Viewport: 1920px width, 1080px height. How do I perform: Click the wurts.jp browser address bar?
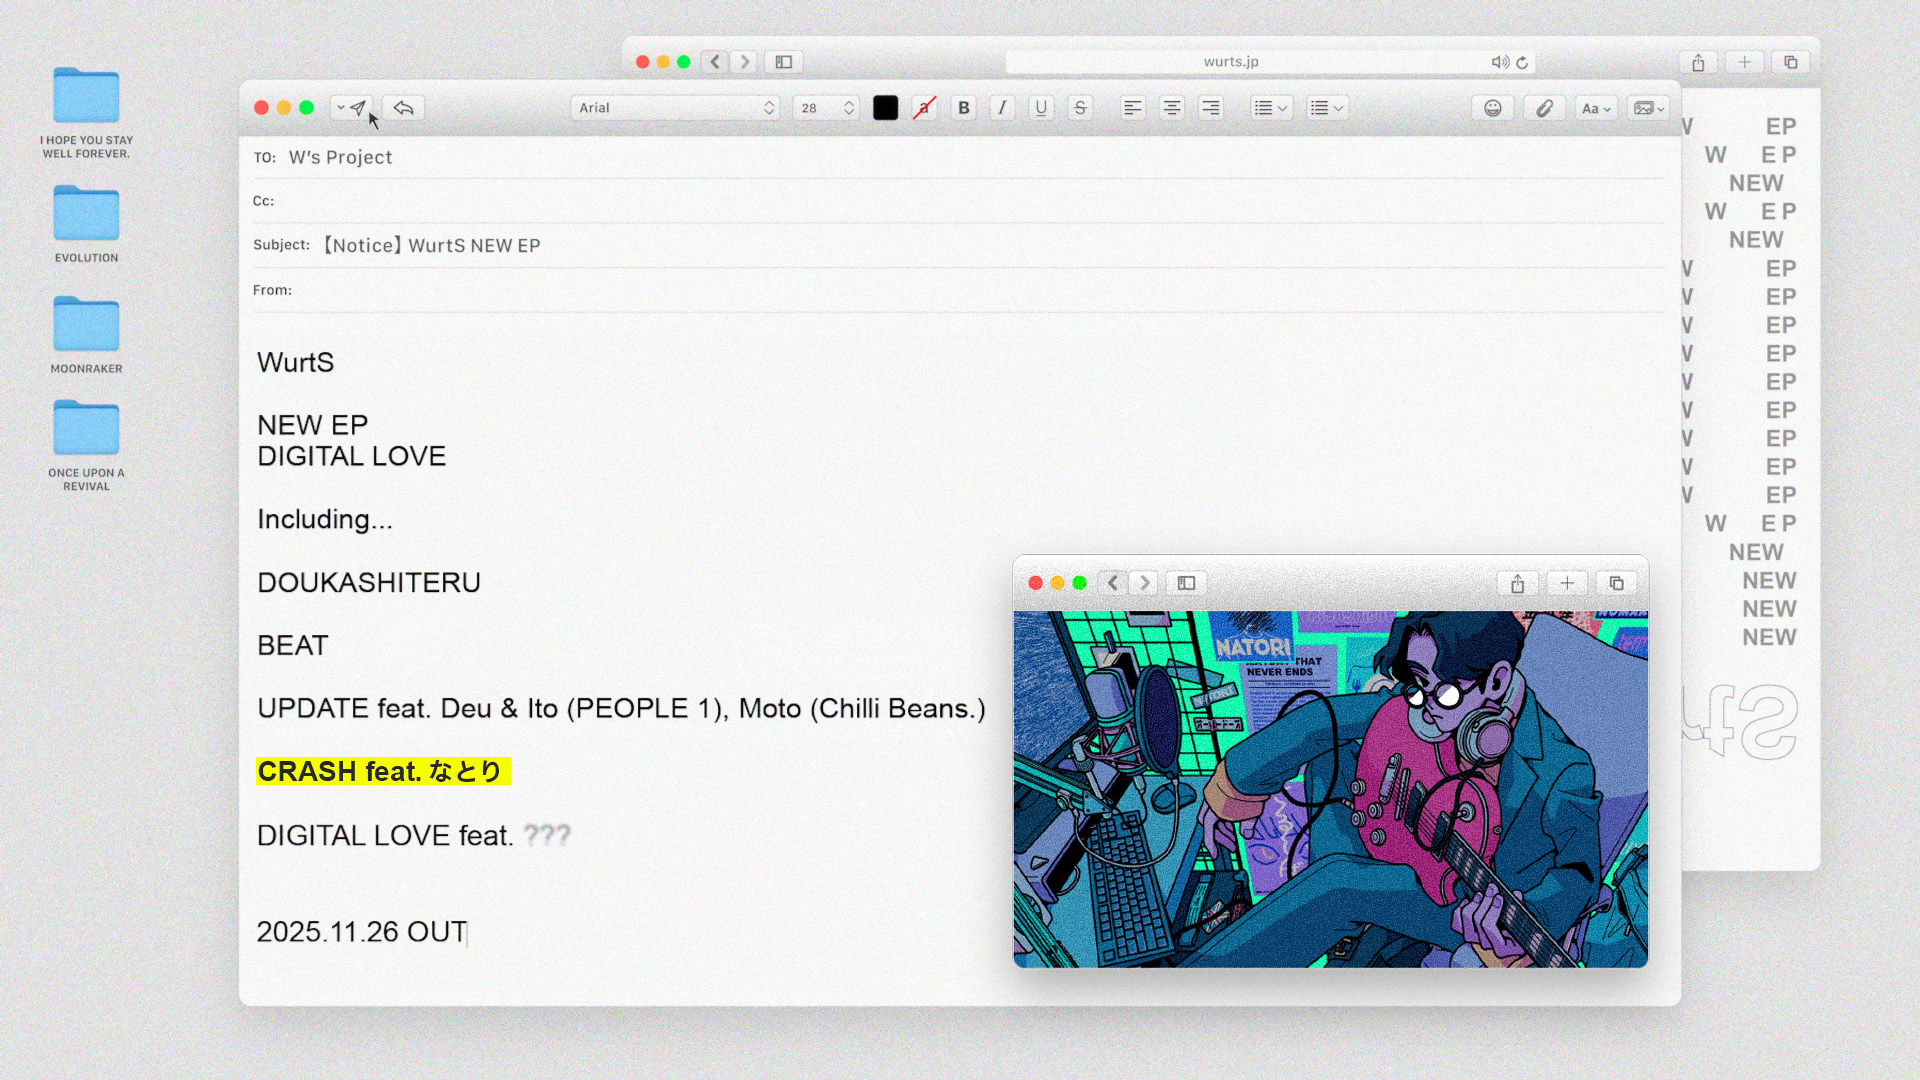click(x=1230, y=62)
